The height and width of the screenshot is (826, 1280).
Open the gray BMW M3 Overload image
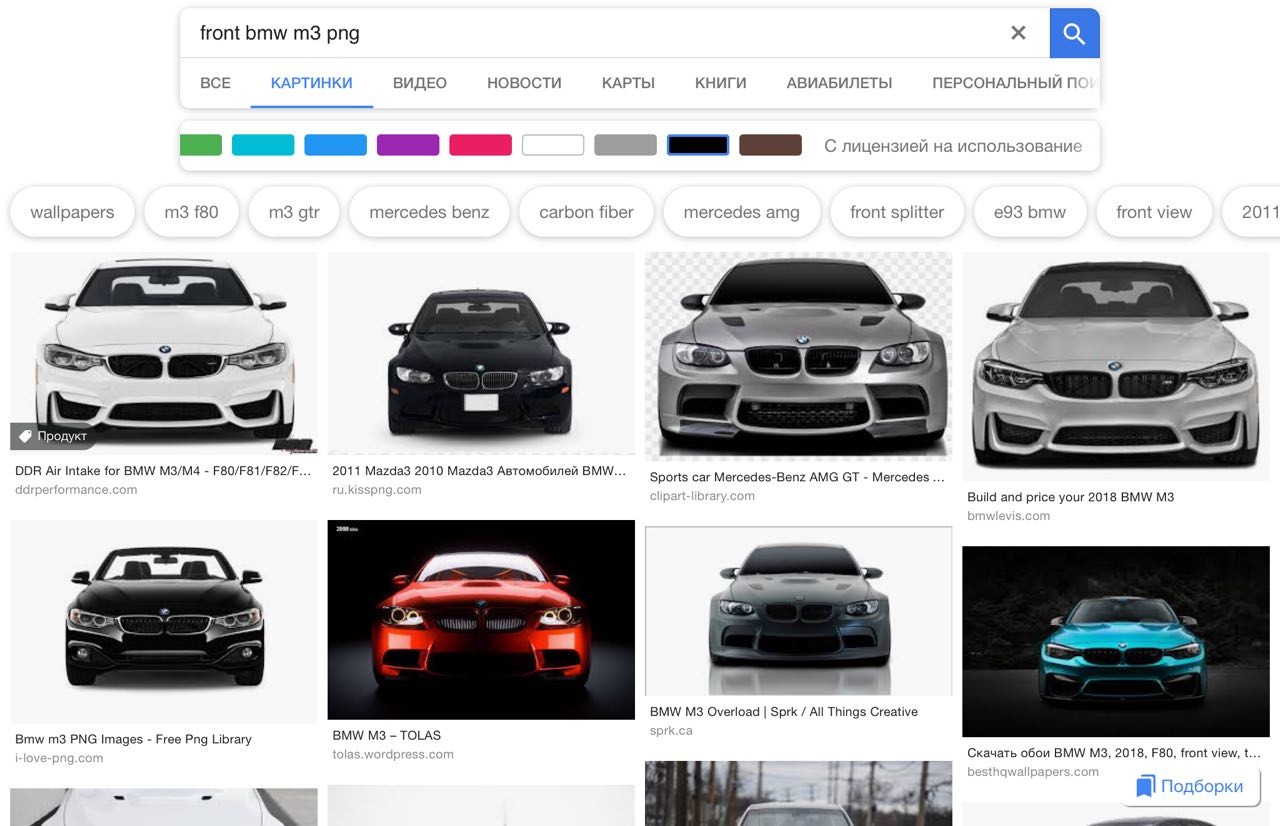[x=798, y=611]
